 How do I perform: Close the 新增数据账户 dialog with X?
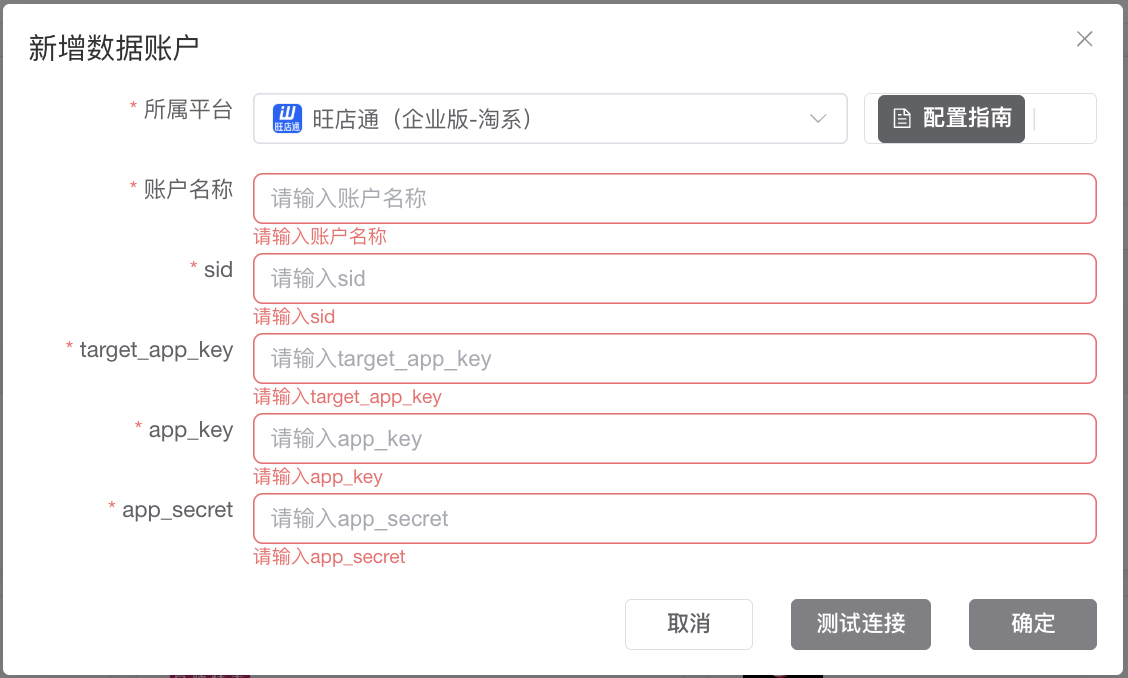click(x=1084, y=40)
